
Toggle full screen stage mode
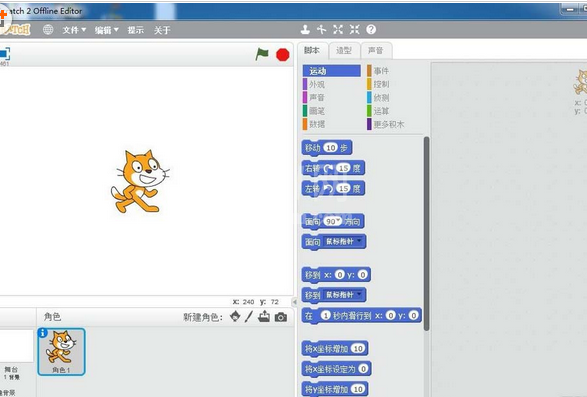(x=5, y=54)
